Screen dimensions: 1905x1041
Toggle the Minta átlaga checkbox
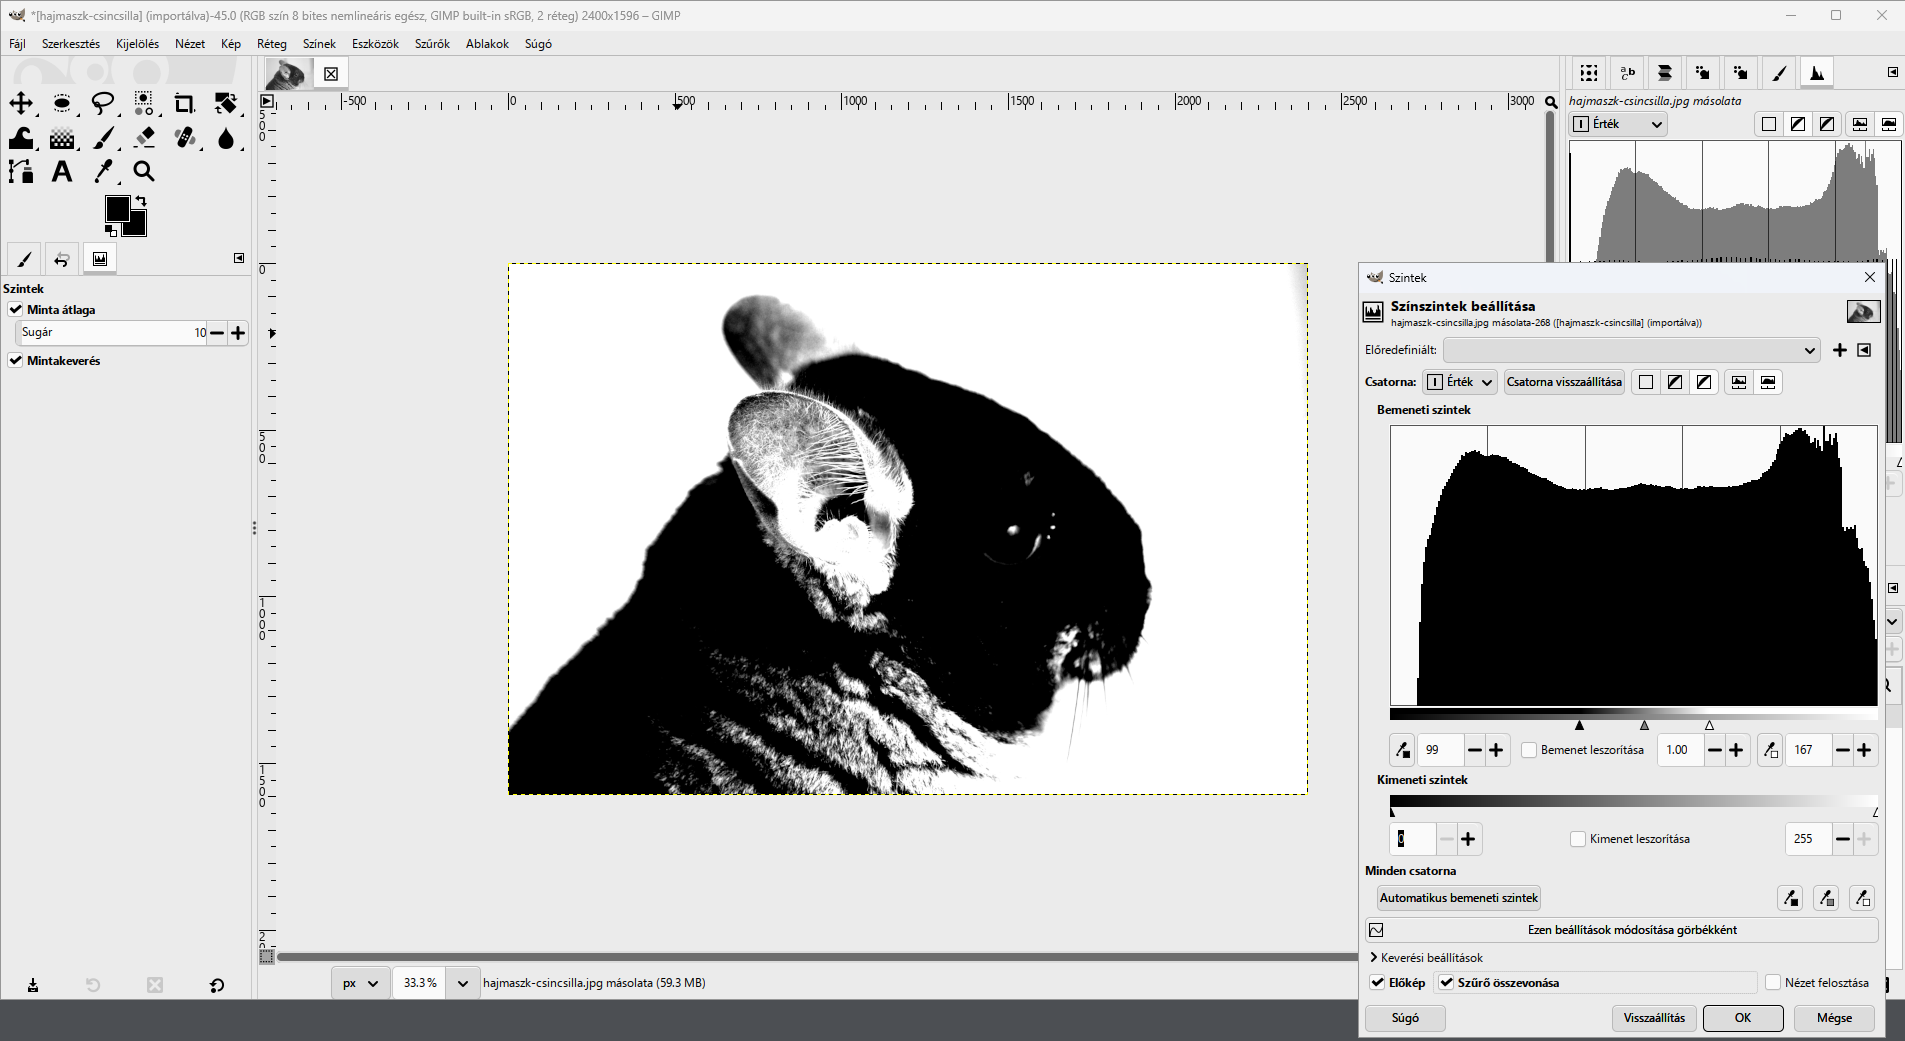16,309
